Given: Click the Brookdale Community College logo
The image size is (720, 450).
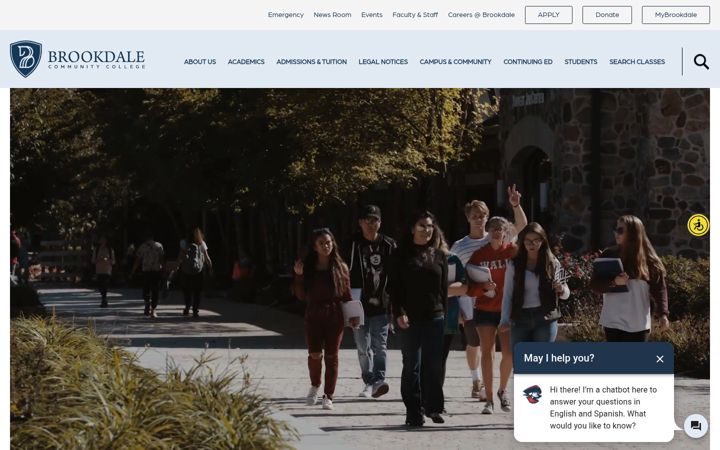Looking at the screenshot, I should [77, 59].
